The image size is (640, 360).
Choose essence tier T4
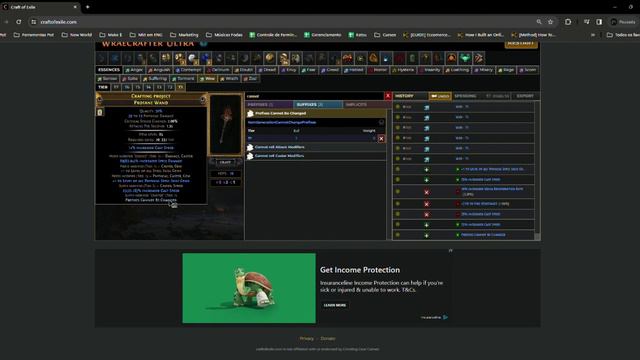[x=149, y=87]
